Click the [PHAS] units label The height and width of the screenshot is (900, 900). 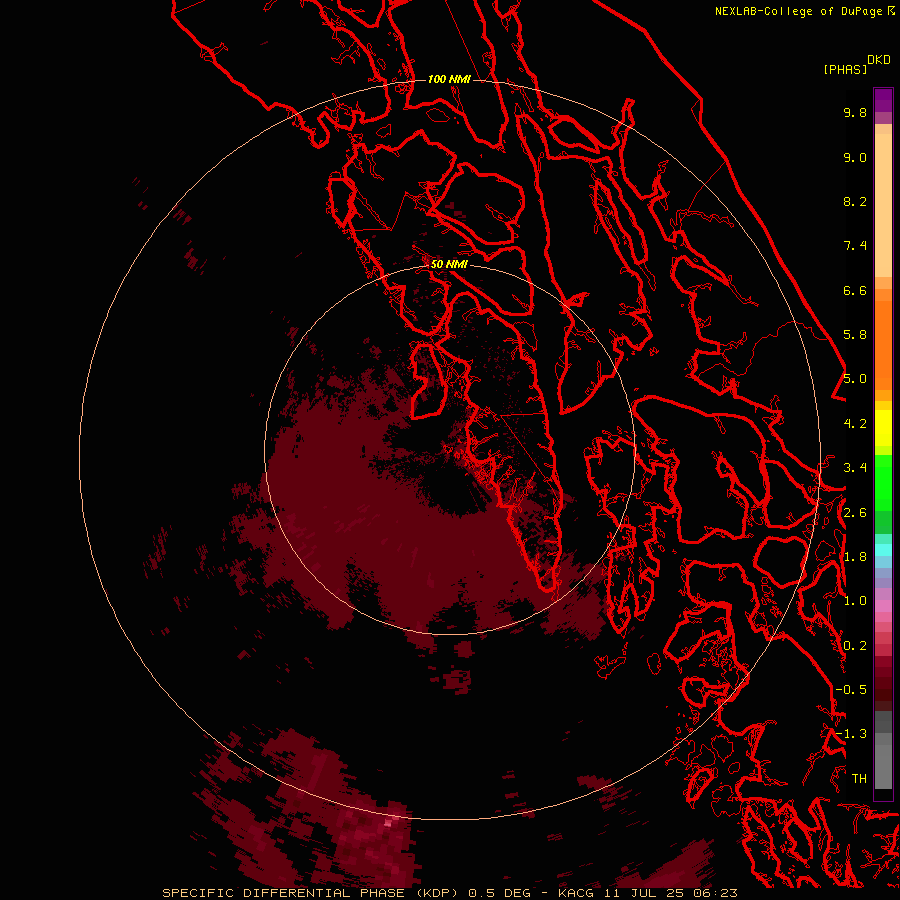[845, 70]
